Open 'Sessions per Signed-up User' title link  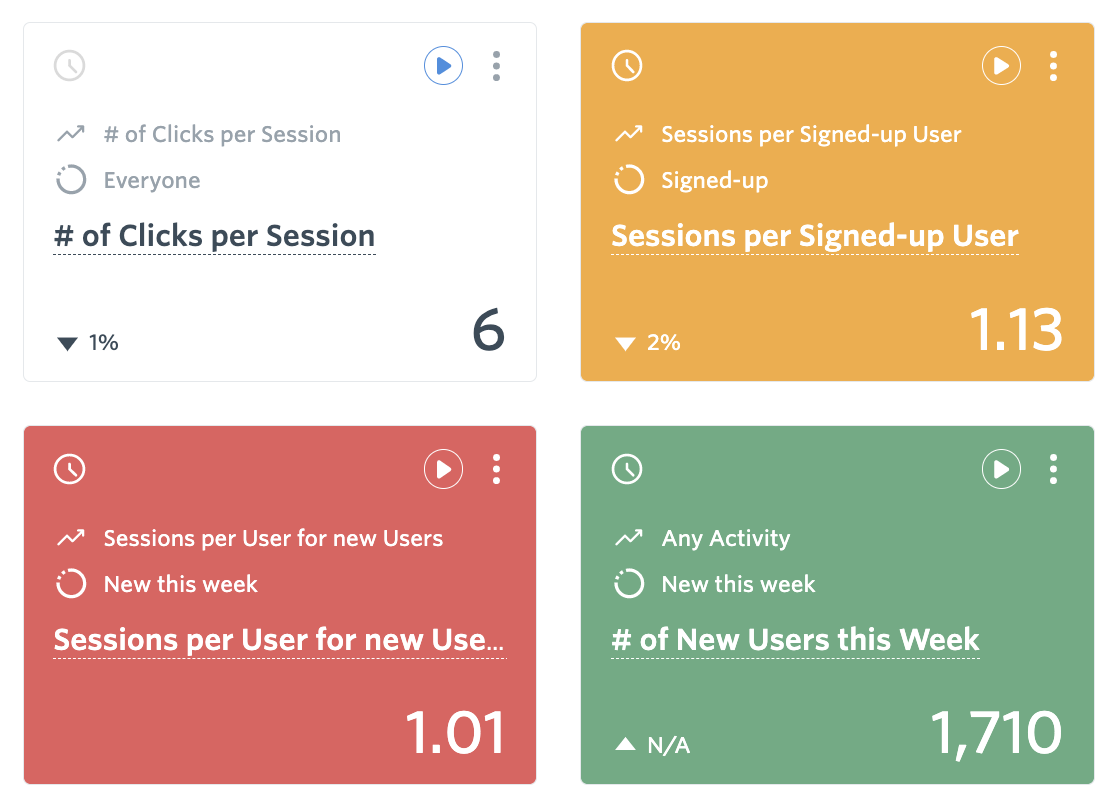click(814, 237)
